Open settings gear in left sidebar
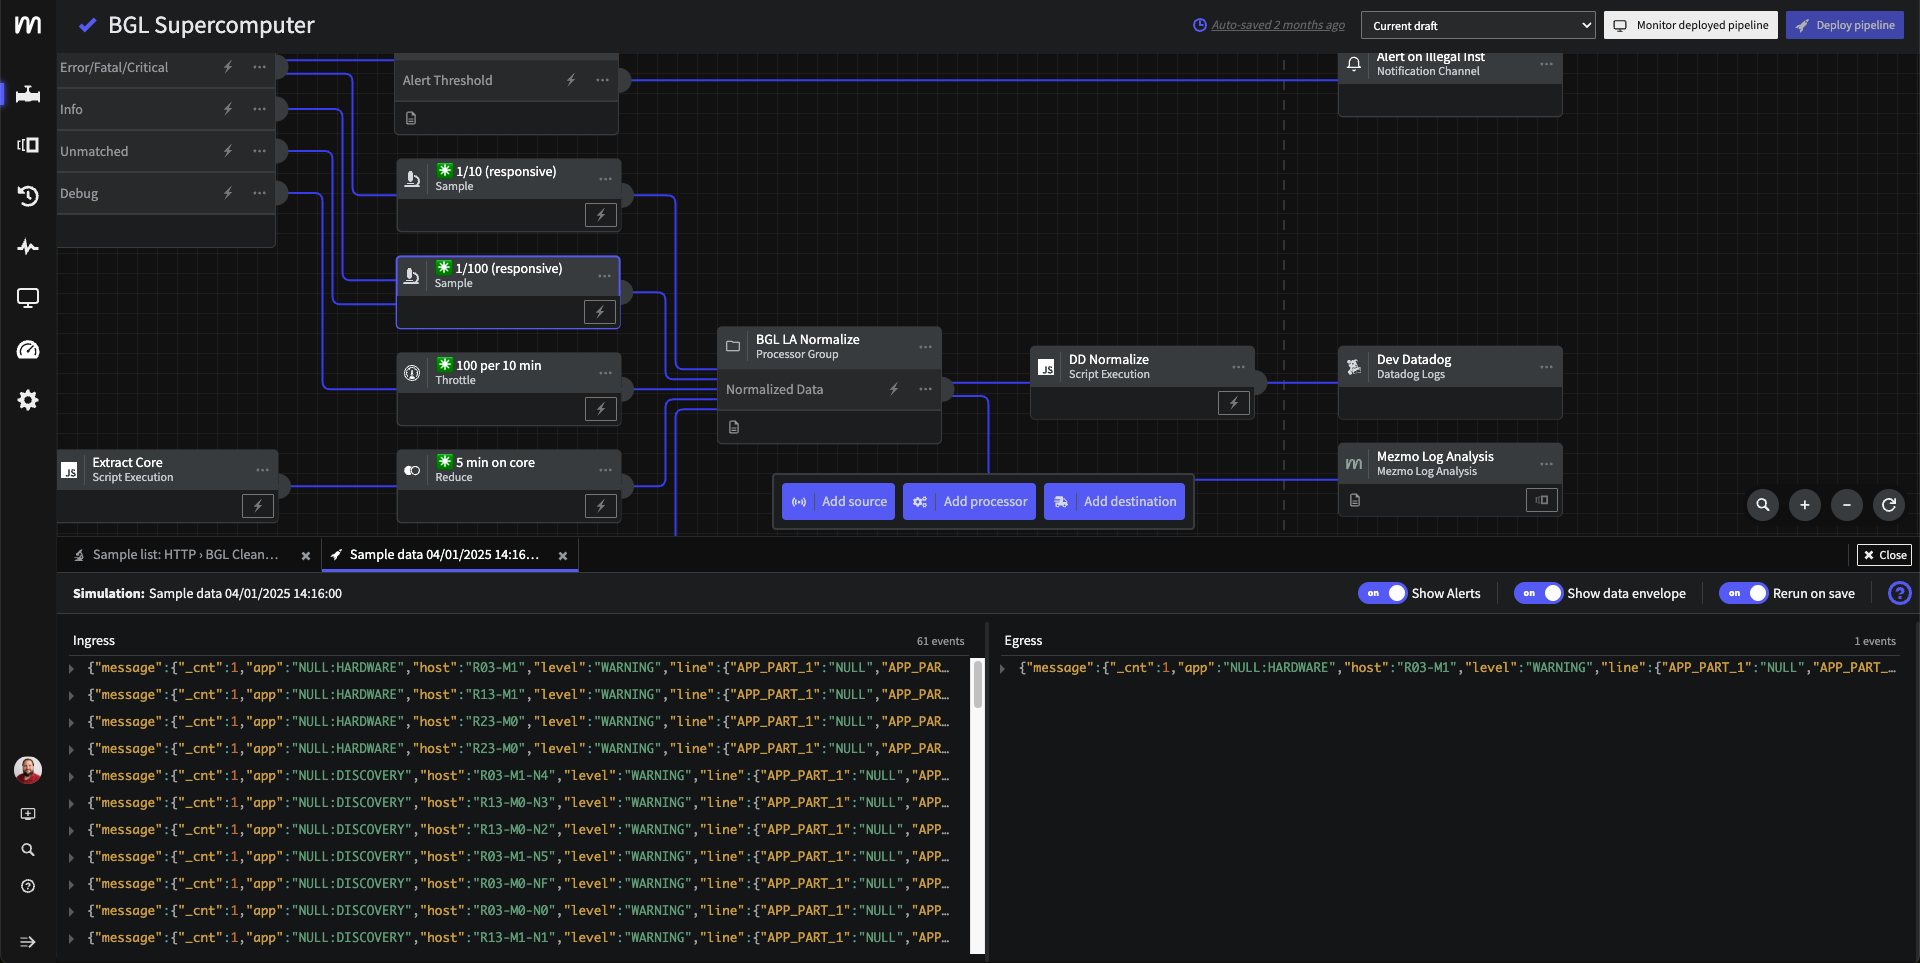This screenshot has width=1920, height=963. [28, 400]
